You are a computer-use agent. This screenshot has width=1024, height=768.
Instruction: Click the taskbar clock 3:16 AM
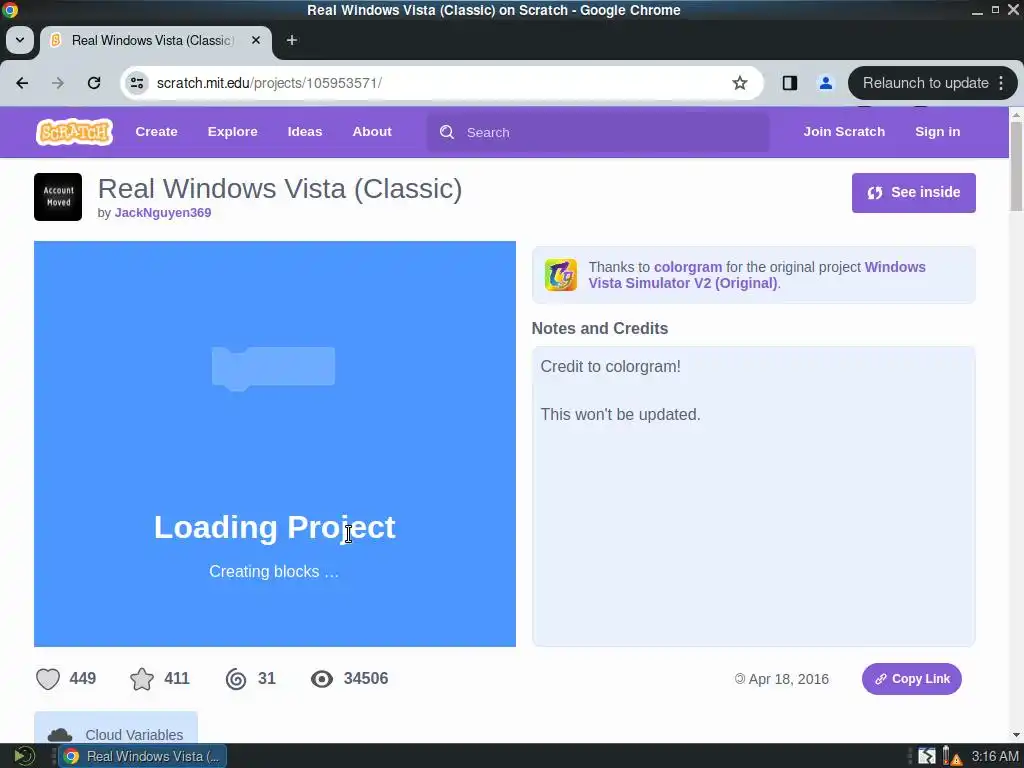pos(995,756)
